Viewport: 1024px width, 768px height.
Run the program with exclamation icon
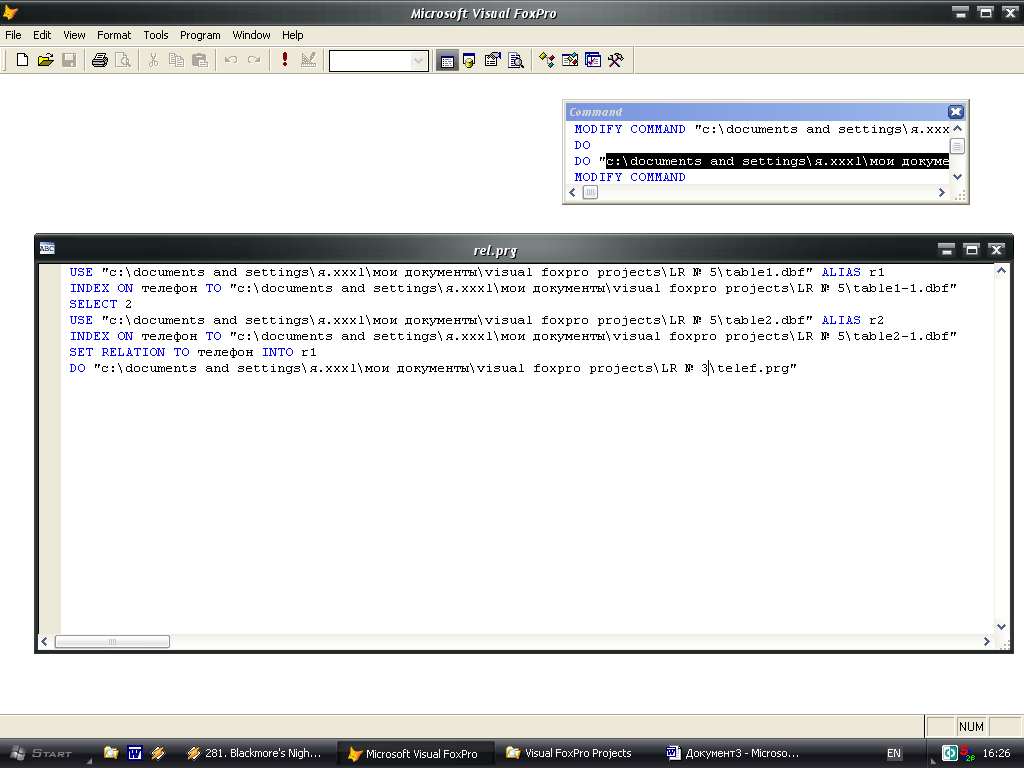(x=285, y=60)
